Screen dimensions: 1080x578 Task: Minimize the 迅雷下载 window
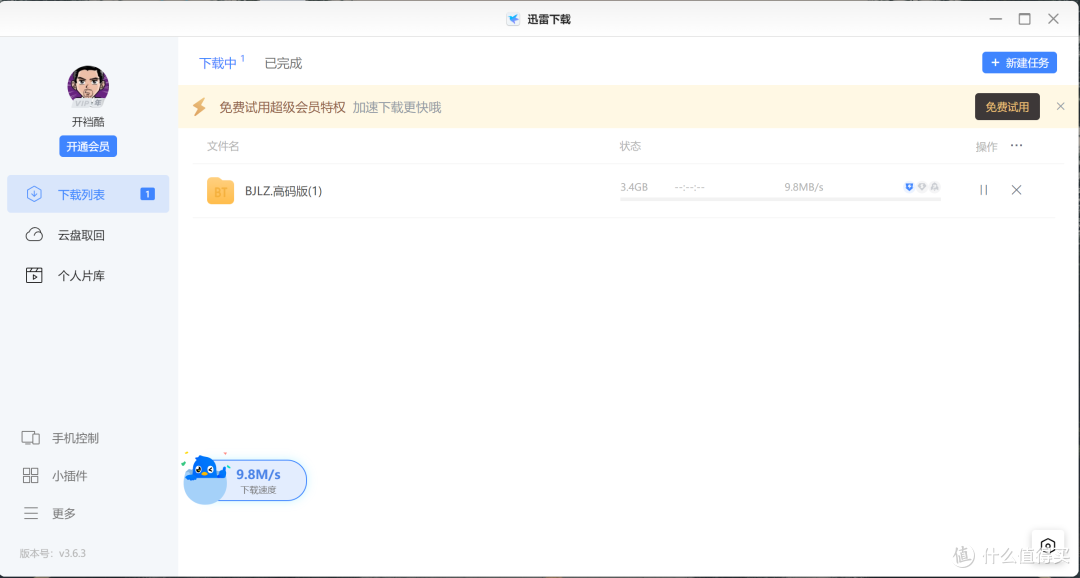click(x=996, y=19)
